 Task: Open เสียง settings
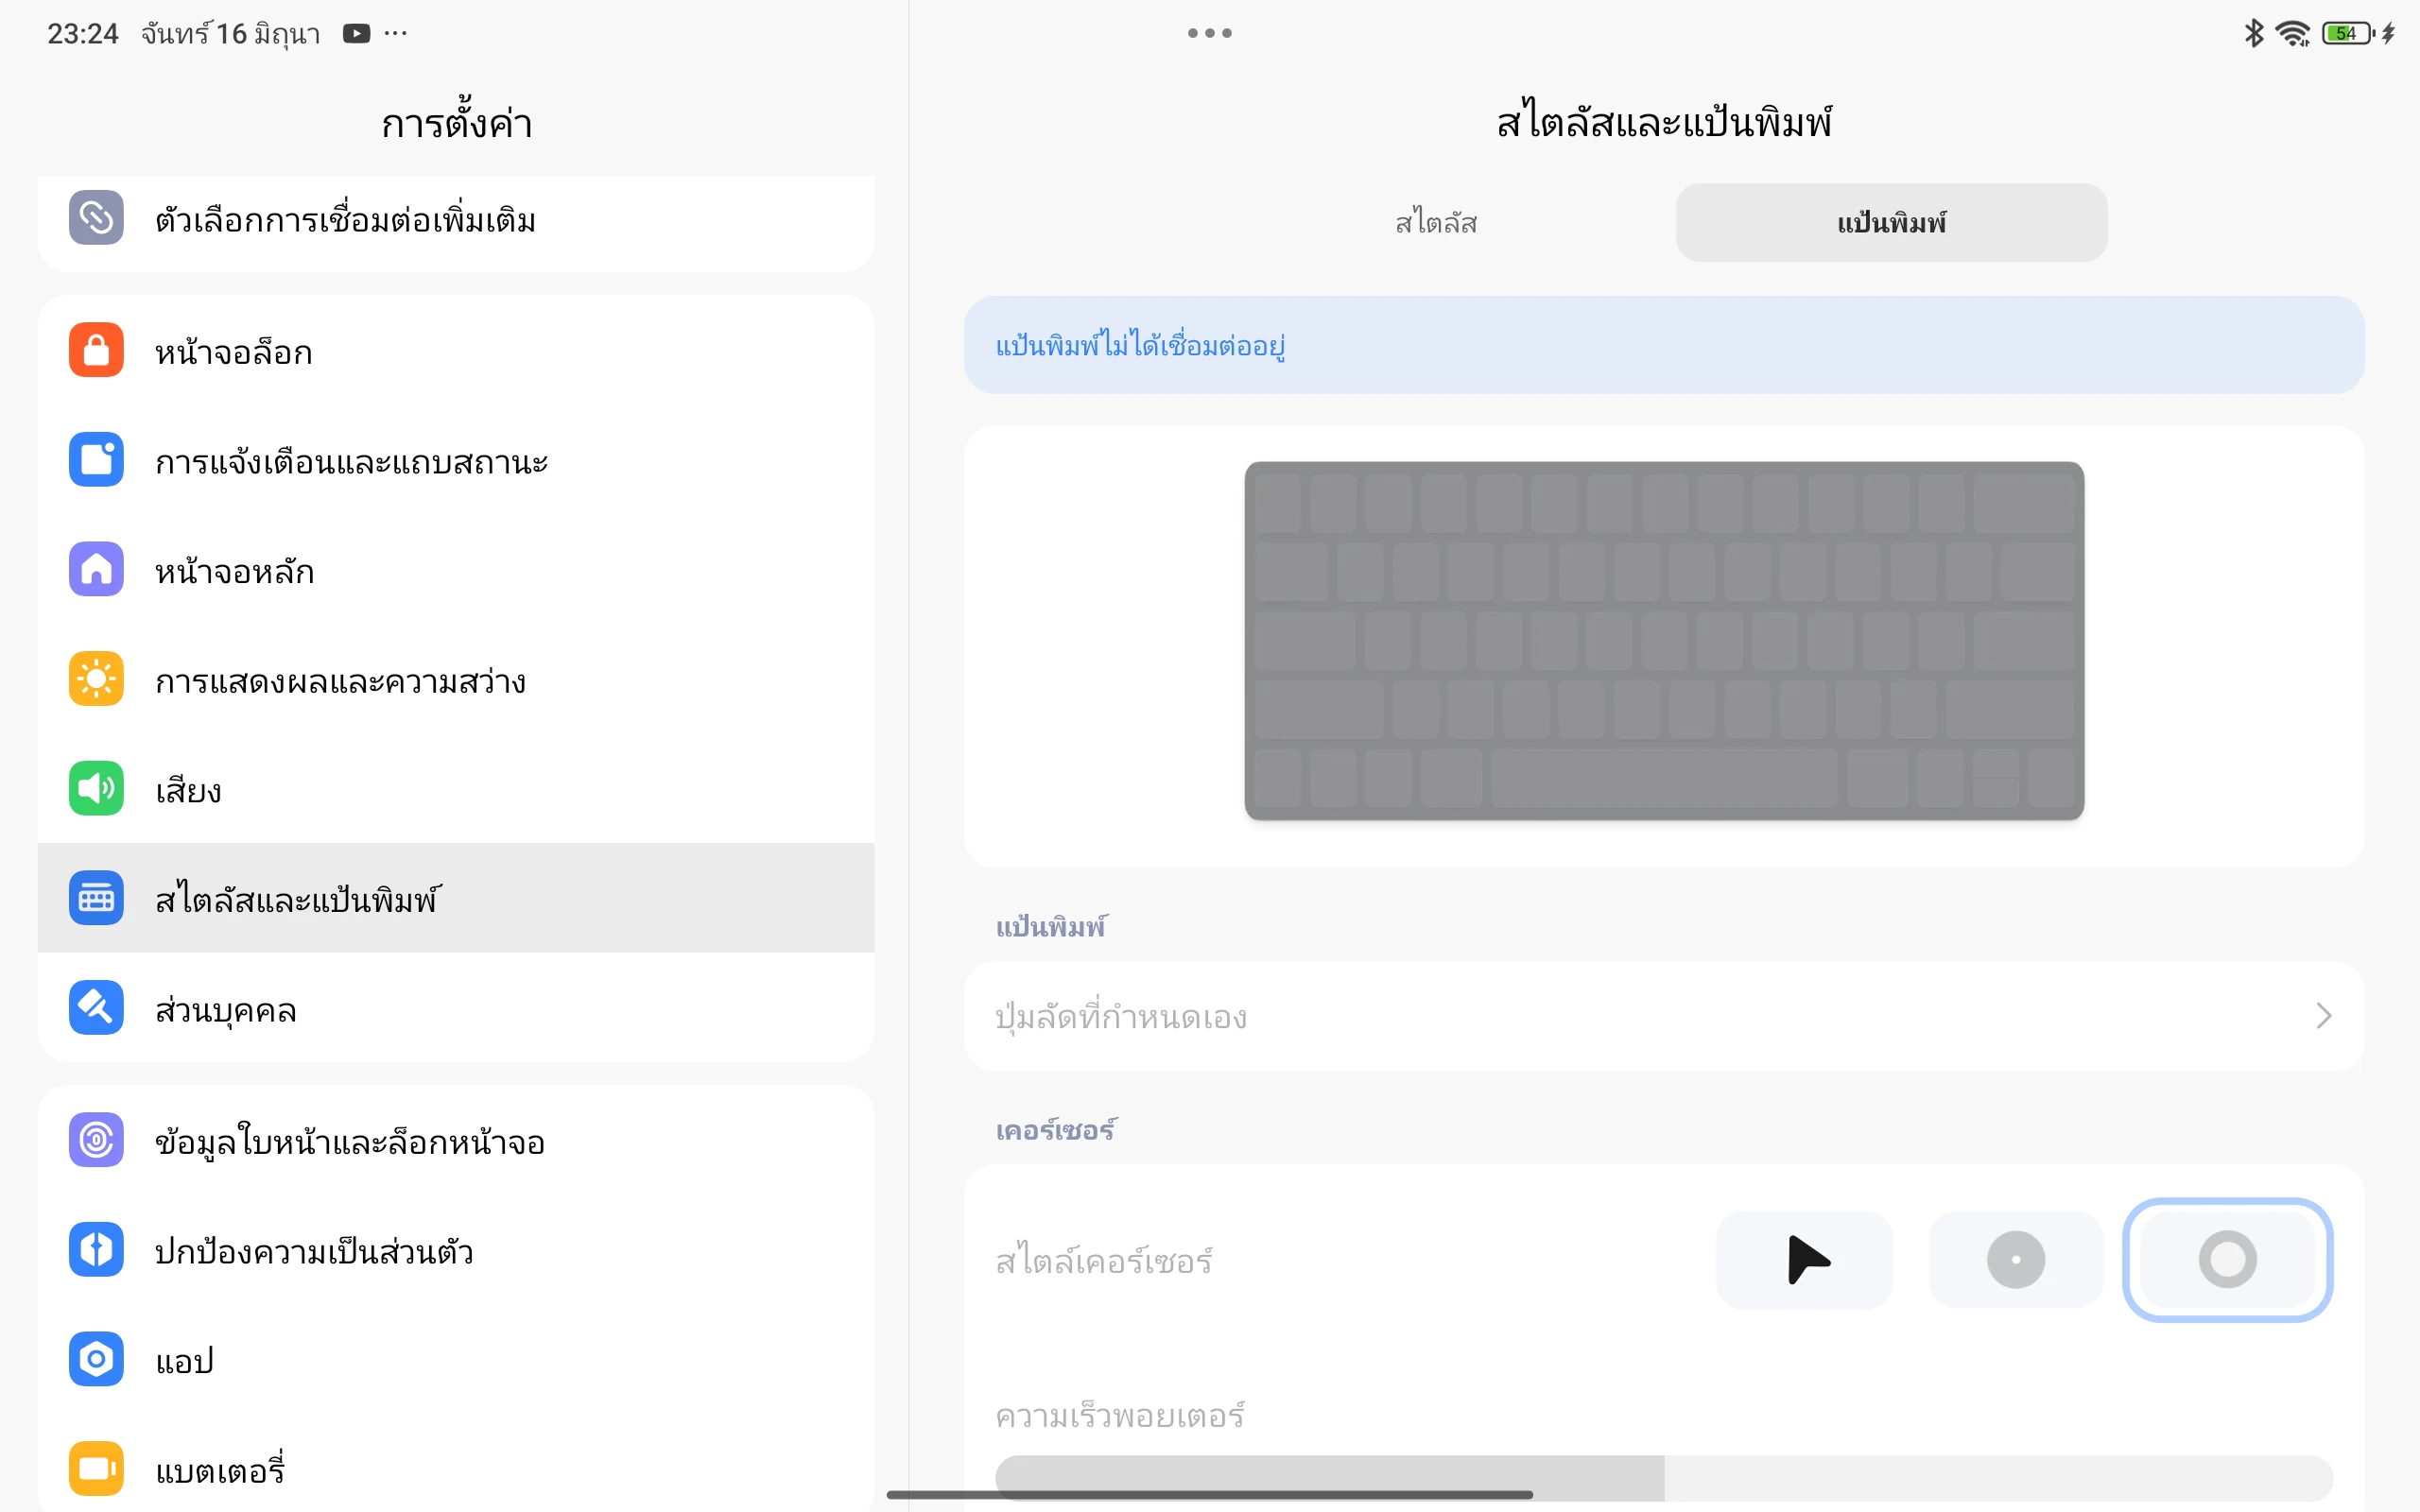coord(456,788)
